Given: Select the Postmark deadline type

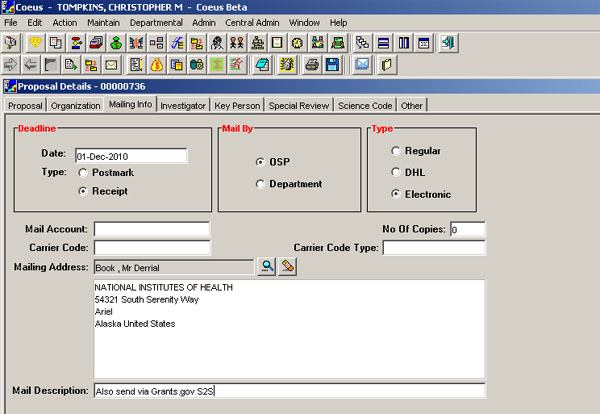Looking at the screenshot, I should pos(82,173).
